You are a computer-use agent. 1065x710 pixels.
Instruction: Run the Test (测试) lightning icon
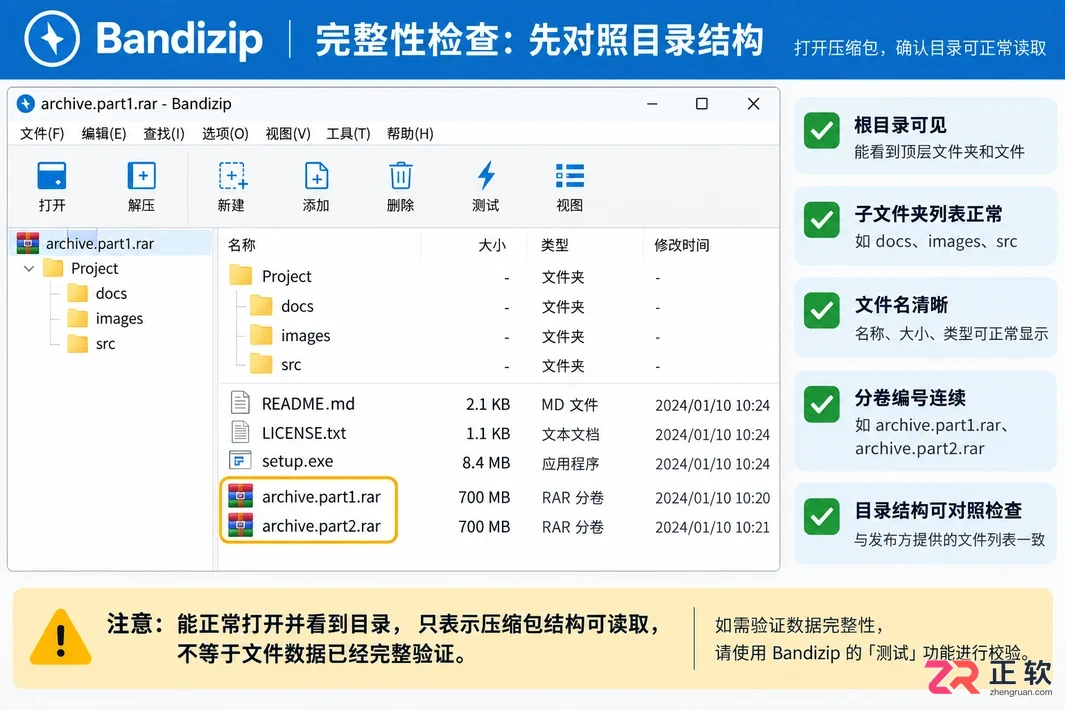pos(486,175)
